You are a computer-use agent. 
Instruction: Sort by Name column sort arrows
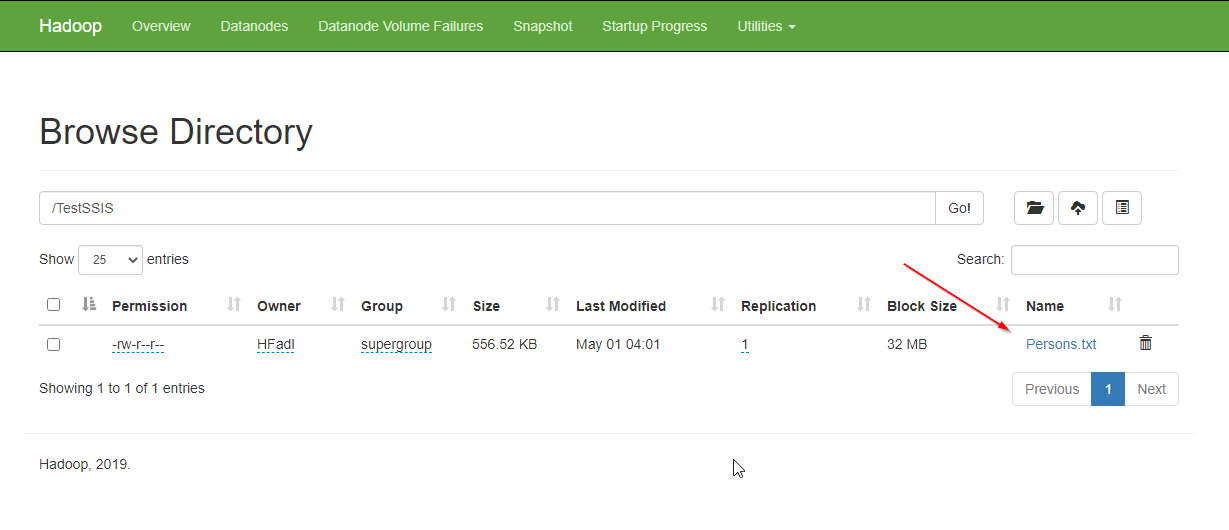[1115, 305]
